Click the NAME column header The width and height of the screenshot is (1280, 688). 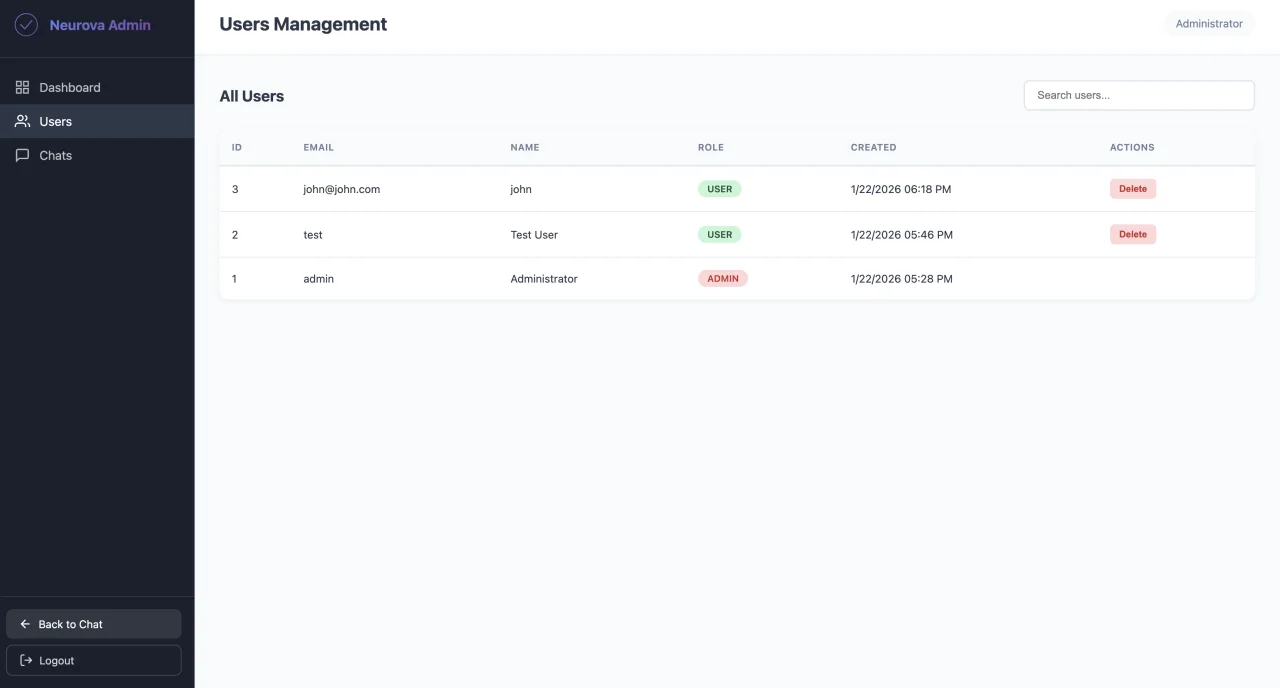tap(525, 147)
